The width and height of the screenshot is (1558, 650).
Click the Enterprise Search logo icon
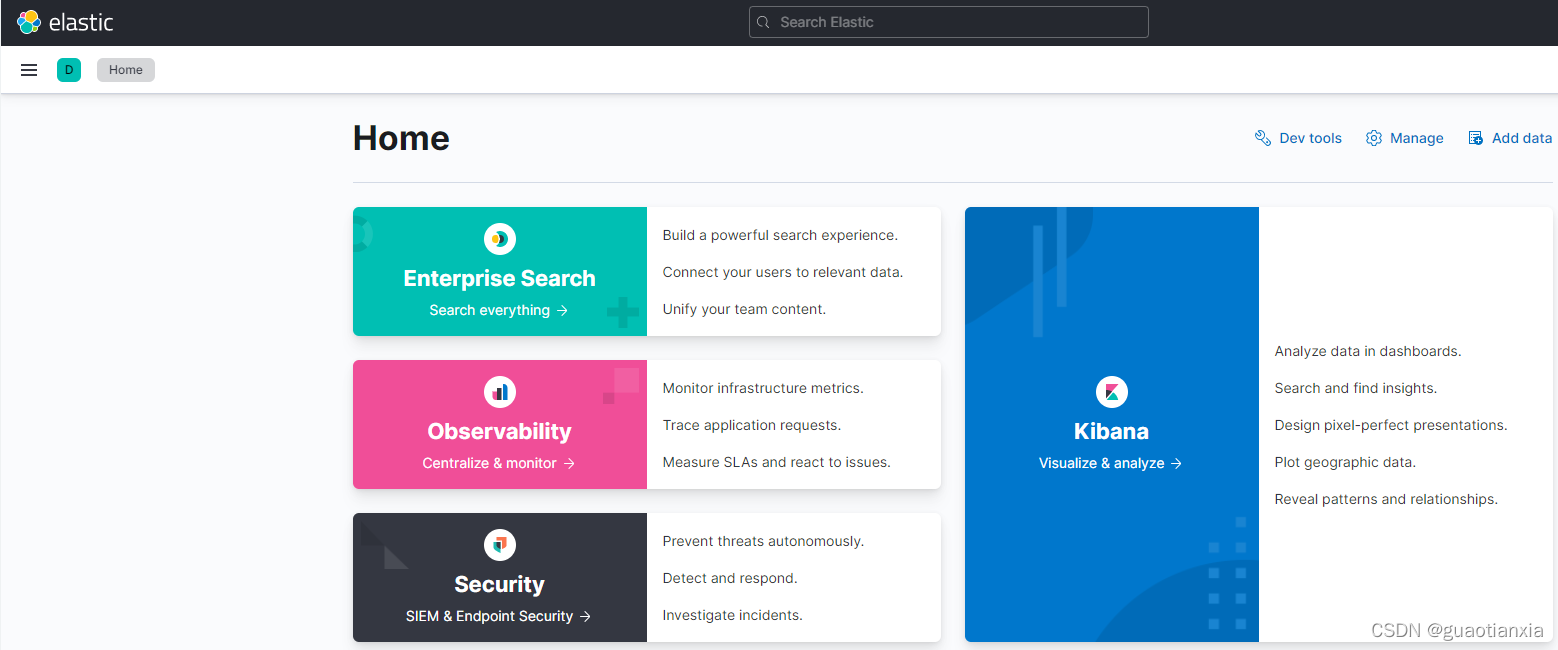pos(500,239)
